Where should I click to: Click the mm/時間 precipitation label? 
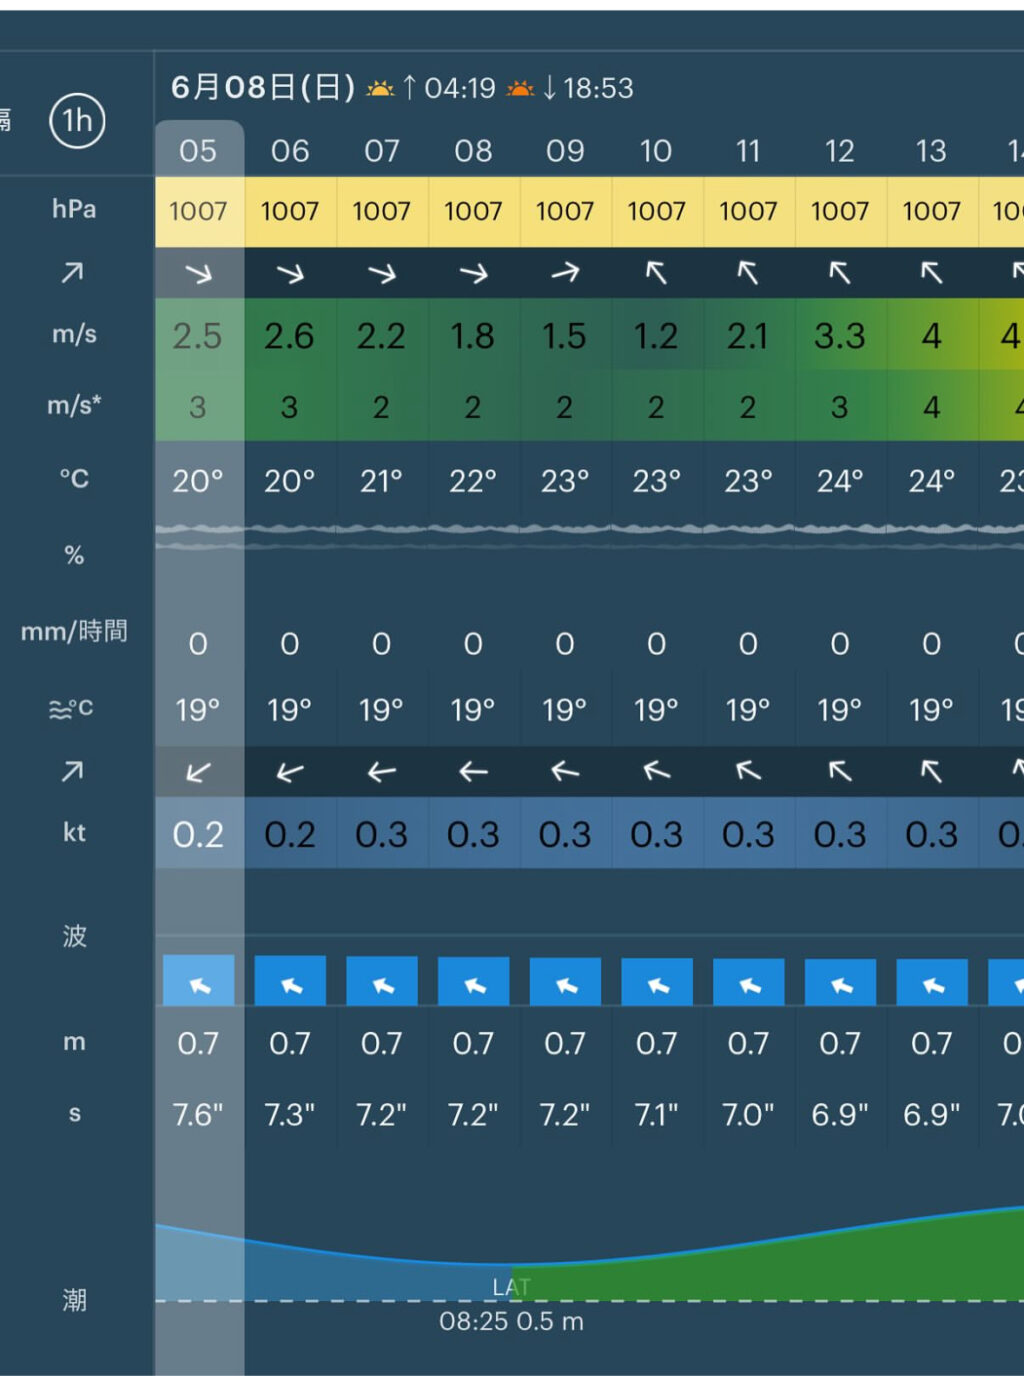pyautogui.click(x=74, y=631)
